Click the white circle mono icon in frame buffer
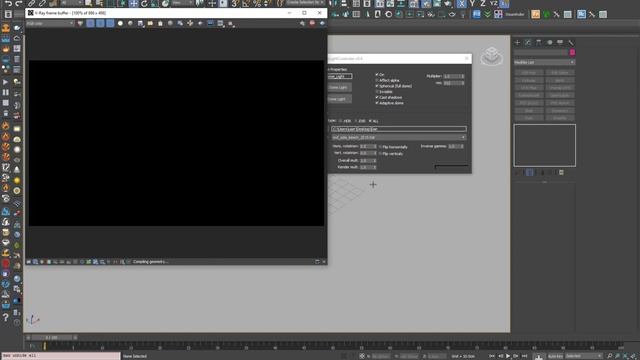 (x=120, y=24)
